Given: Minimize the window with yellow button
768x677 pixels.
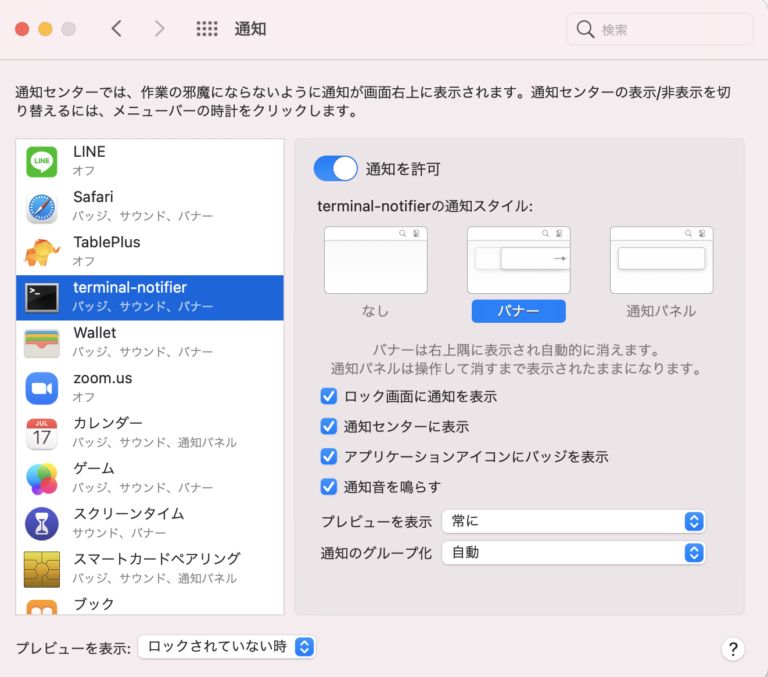Looking at the screenshot, I should 45,29.
